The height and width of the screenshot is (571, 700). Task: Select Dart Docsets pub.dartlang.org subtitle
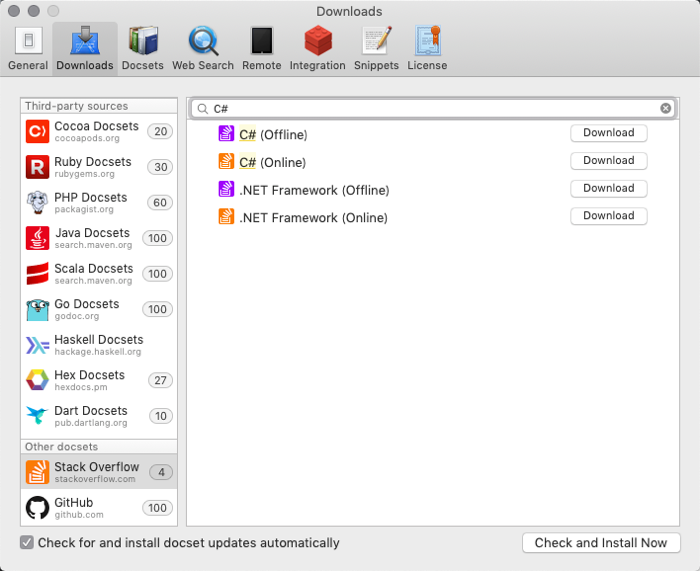click(x=91, y=423)
